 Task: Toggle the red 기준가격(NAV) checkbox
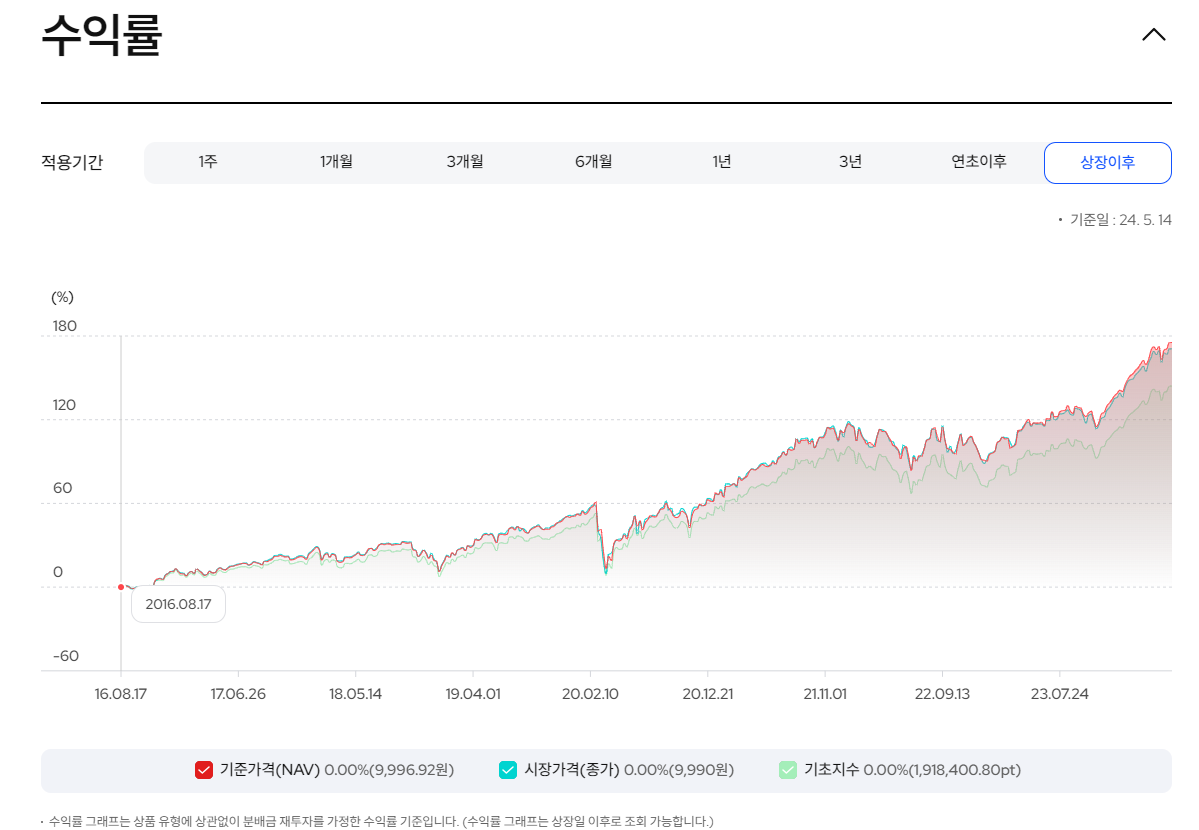(203, 770)
